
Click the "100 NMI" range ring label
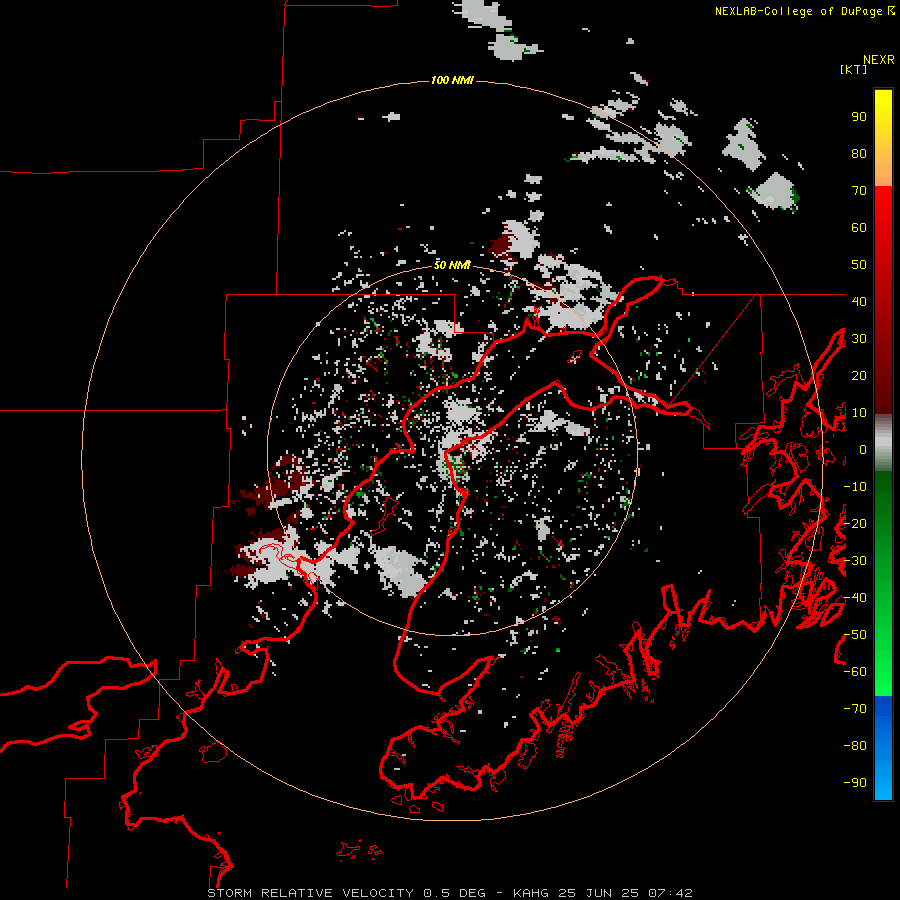coord(452,80)
